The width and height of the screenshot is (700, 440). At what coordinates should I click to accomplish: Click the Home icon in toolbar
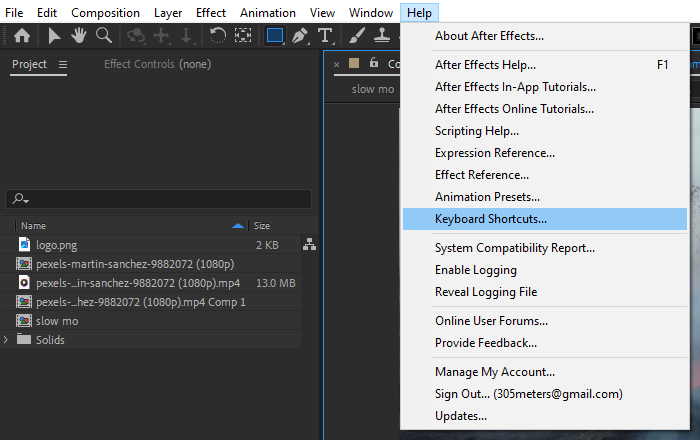point(21,36)
